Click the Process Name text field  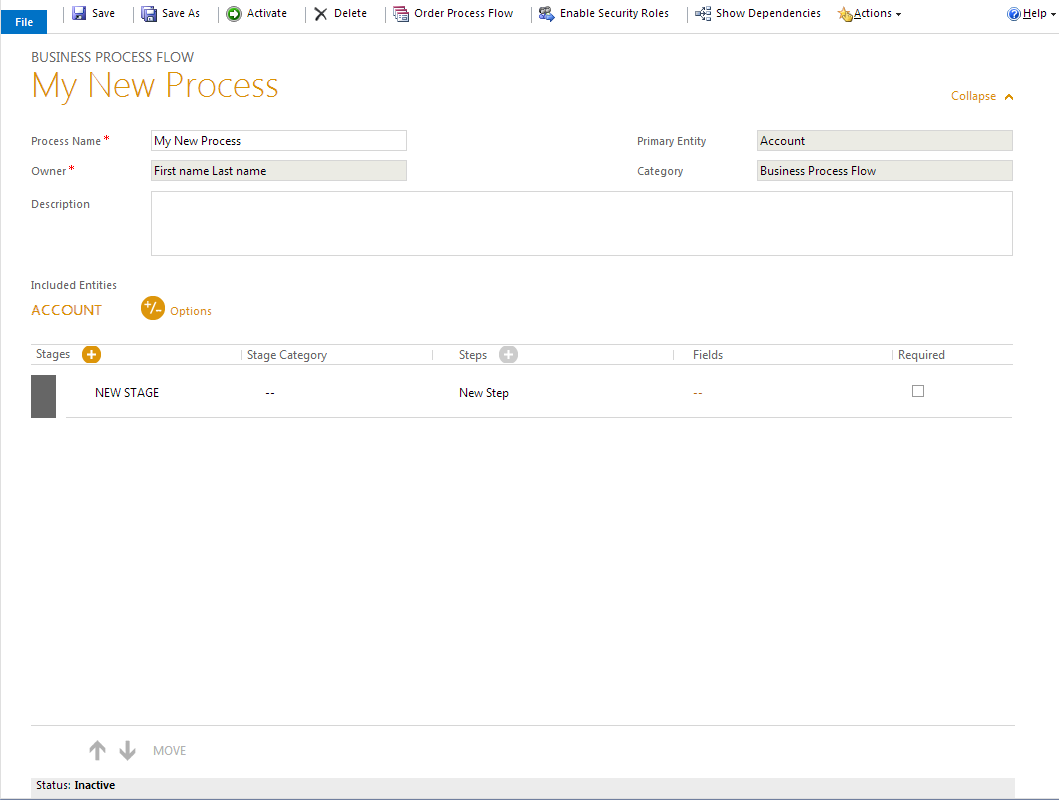tap(279, 141)
